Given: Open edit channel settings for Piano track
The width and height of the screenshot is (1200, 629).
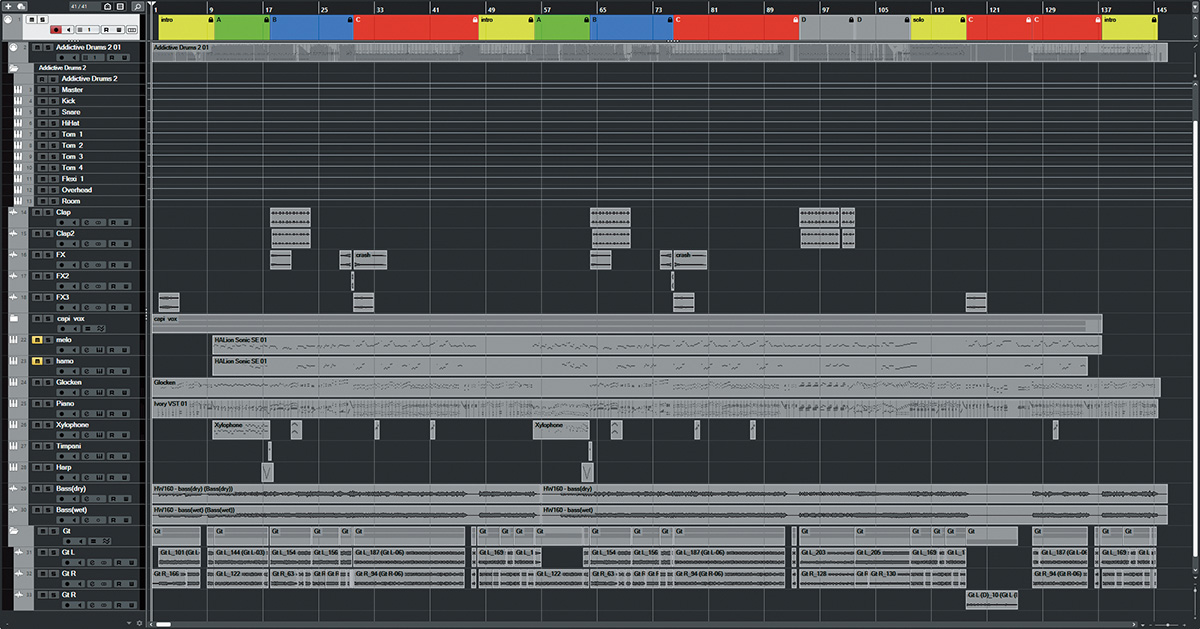Looking at the screenshot, I should 87,413.
